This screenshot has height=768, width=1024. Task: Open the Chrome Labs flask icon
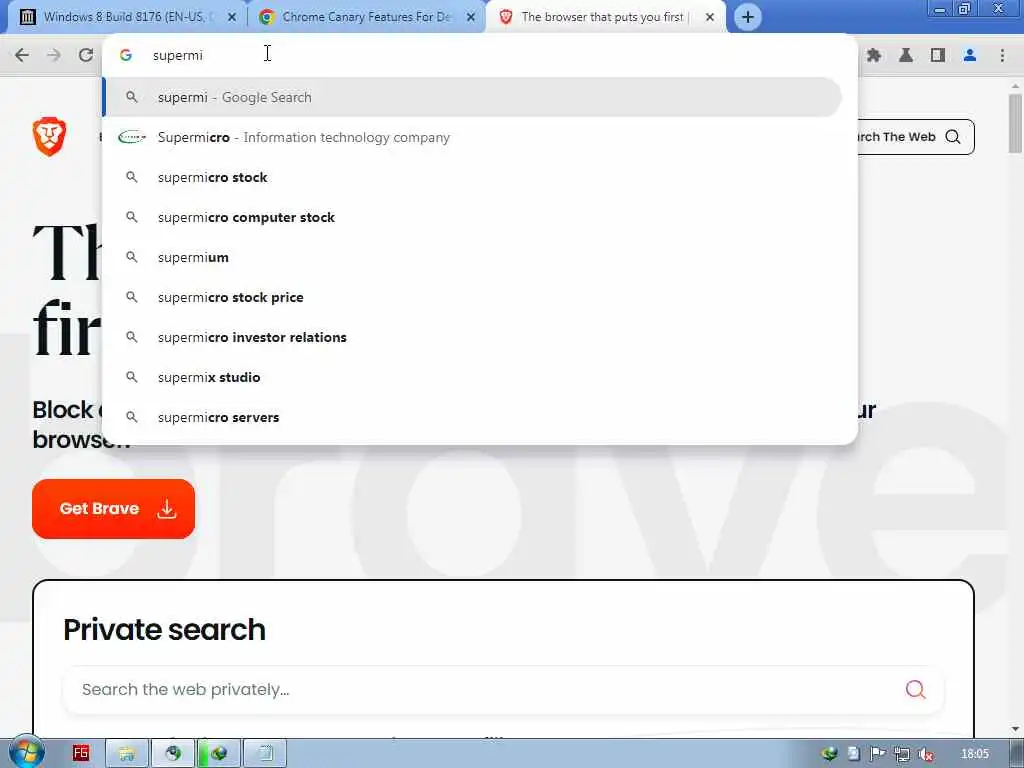[906, 56]
